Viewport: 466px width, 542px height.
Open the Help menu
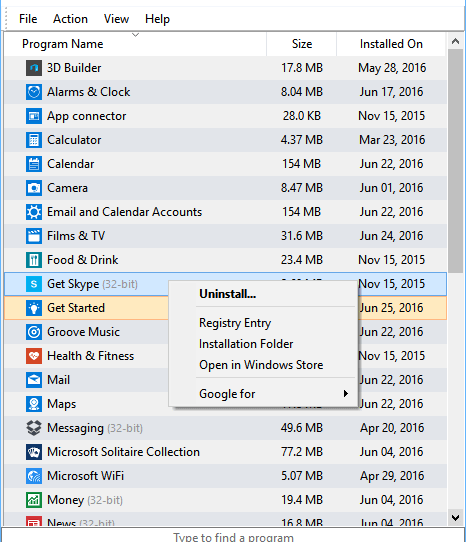point(157,19)
